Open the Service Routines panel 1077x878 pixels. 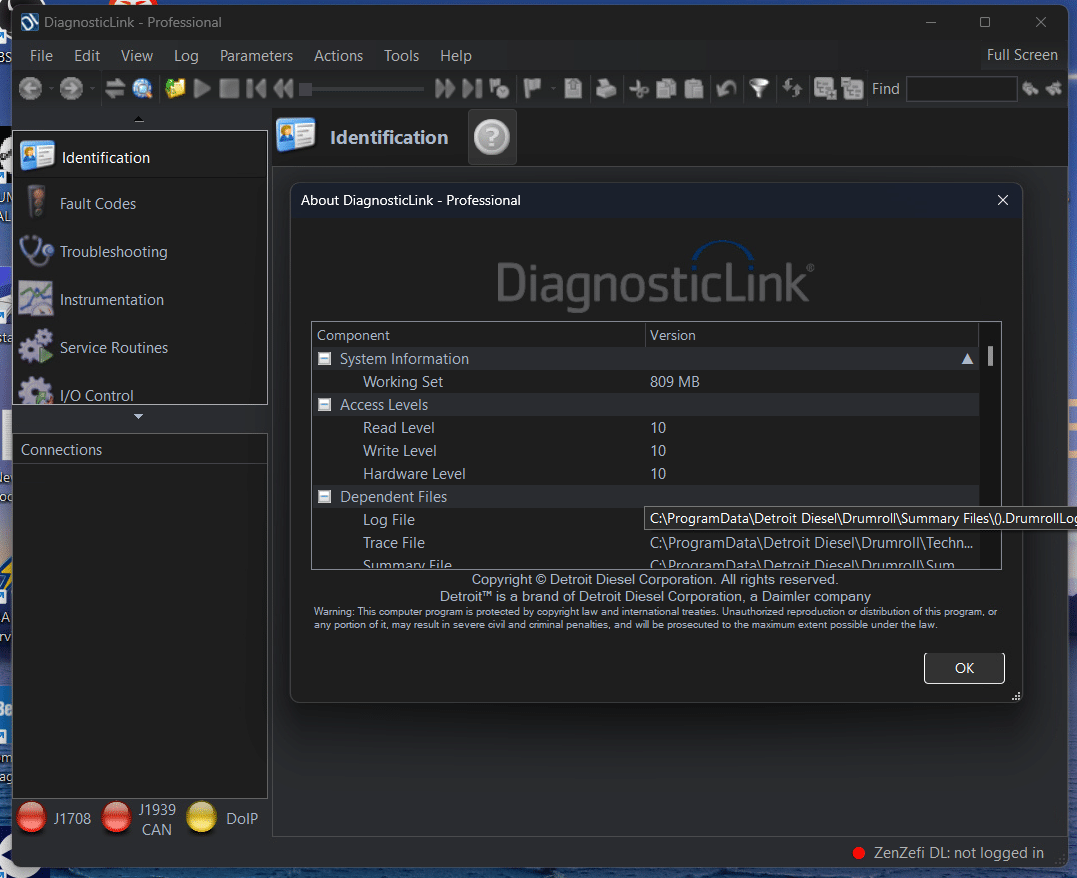[x=36, y=347]
